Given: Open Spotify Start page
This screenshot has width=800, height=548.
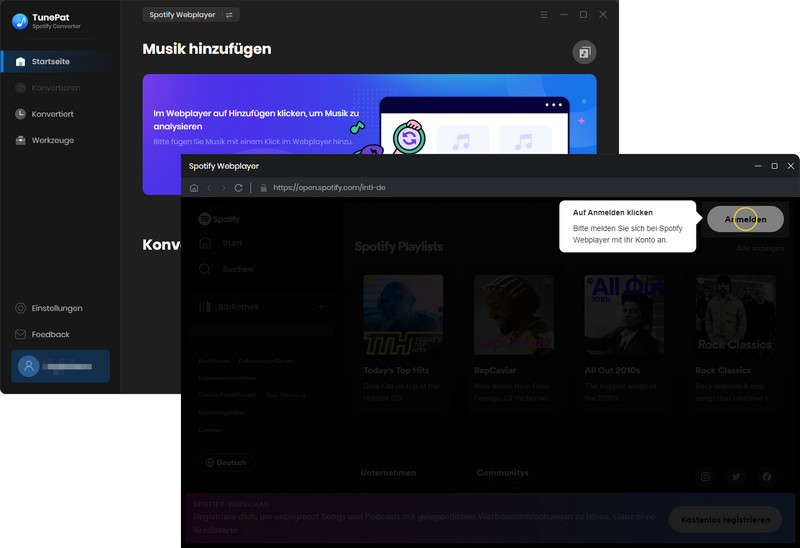Looking at the screenshot, I should pos(220,243).
